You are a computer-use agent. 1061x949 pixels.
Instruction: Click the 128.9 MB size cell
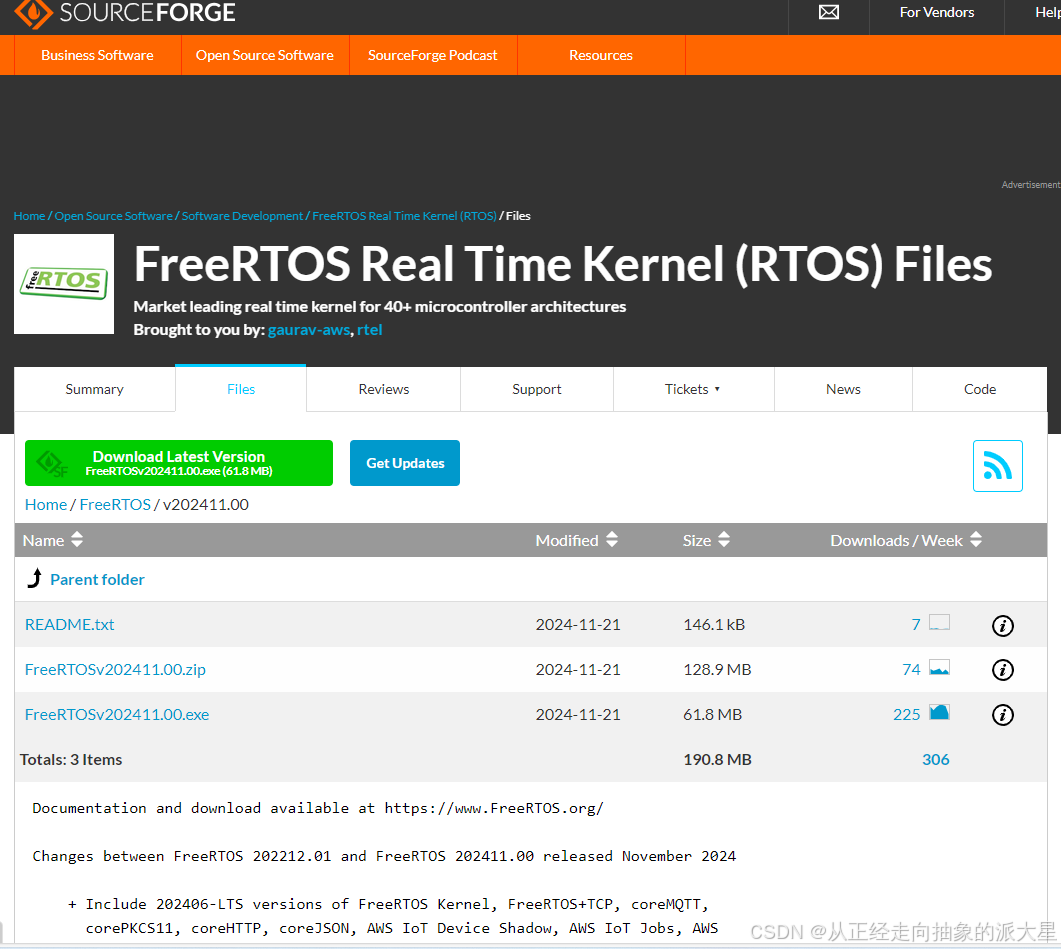717,669
